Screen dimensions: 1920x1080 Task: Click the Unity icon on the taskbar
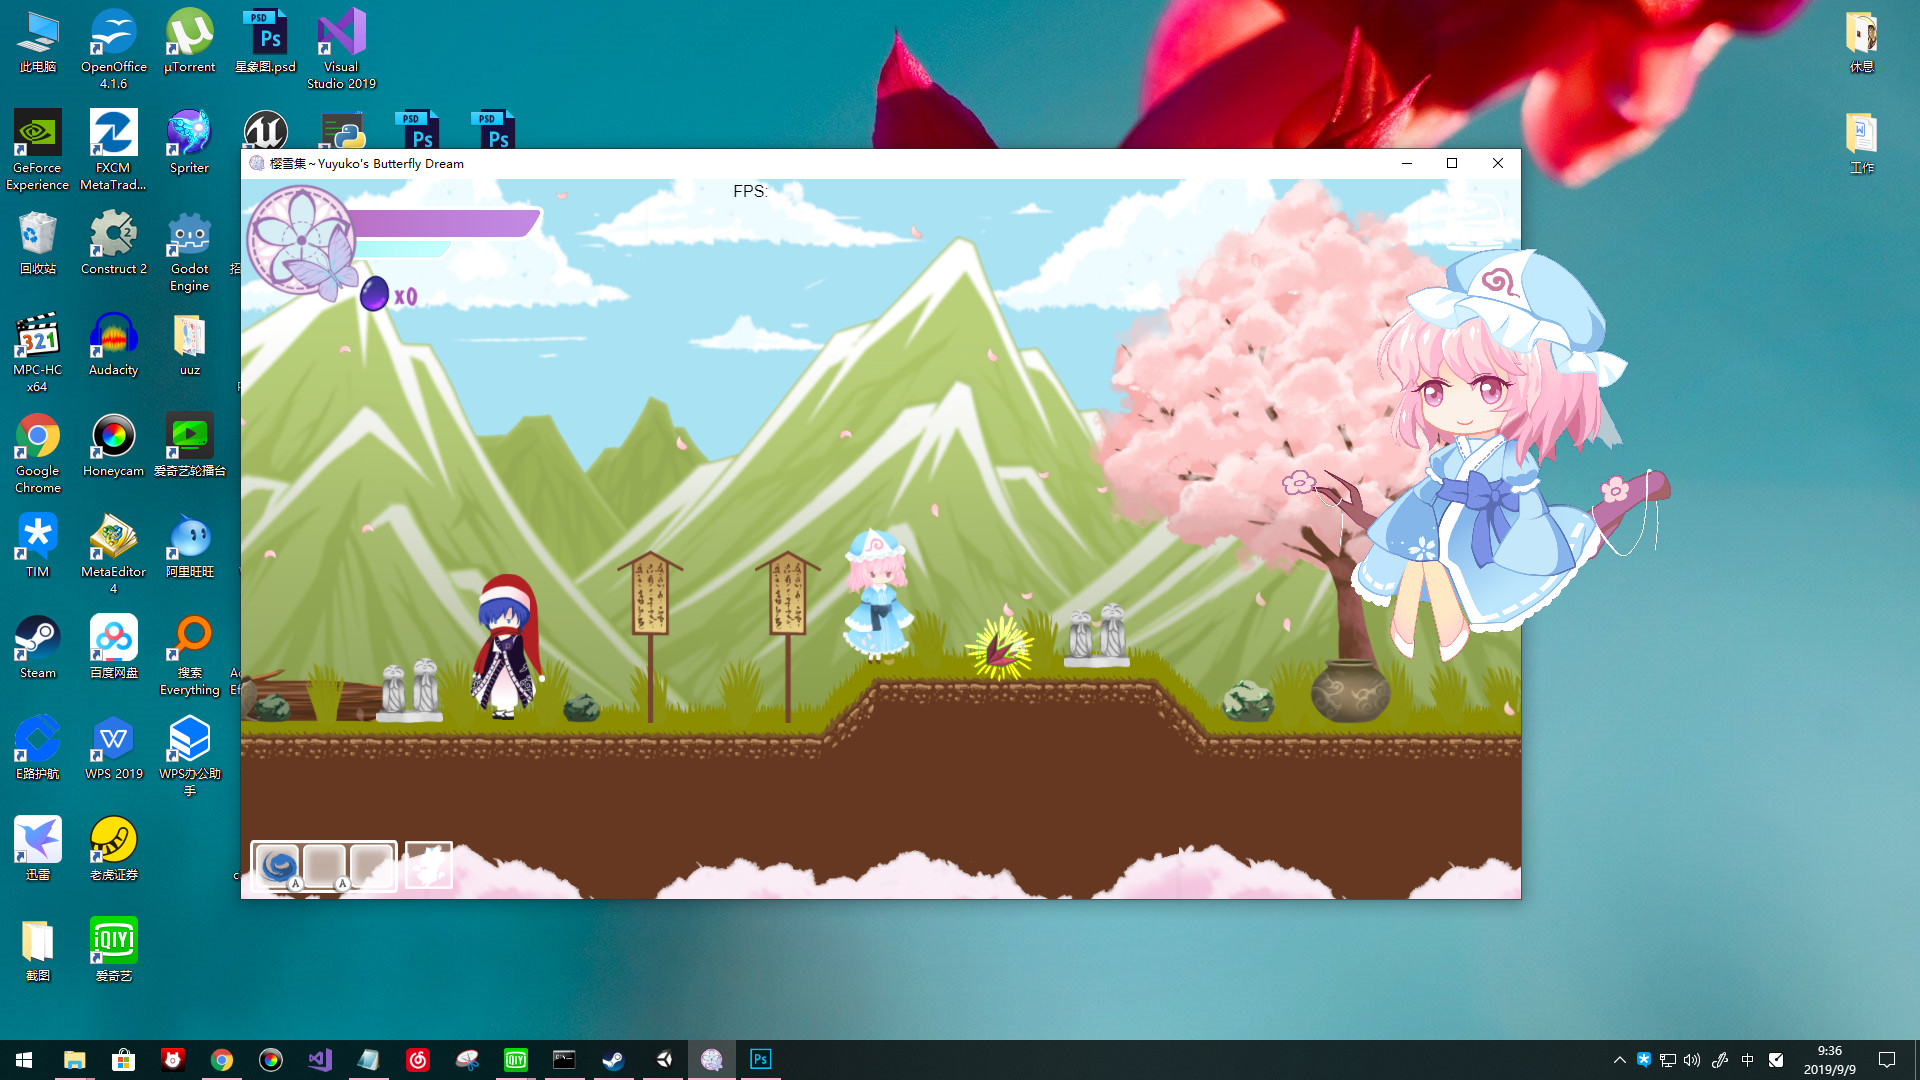tap(663, 1059)
